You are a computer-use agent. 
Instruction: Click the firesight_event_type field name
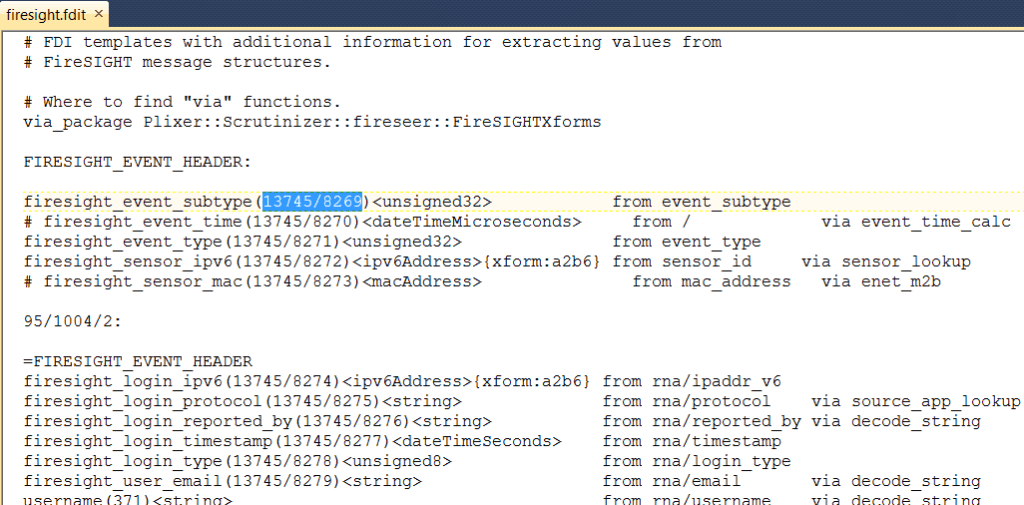[122, 242]
